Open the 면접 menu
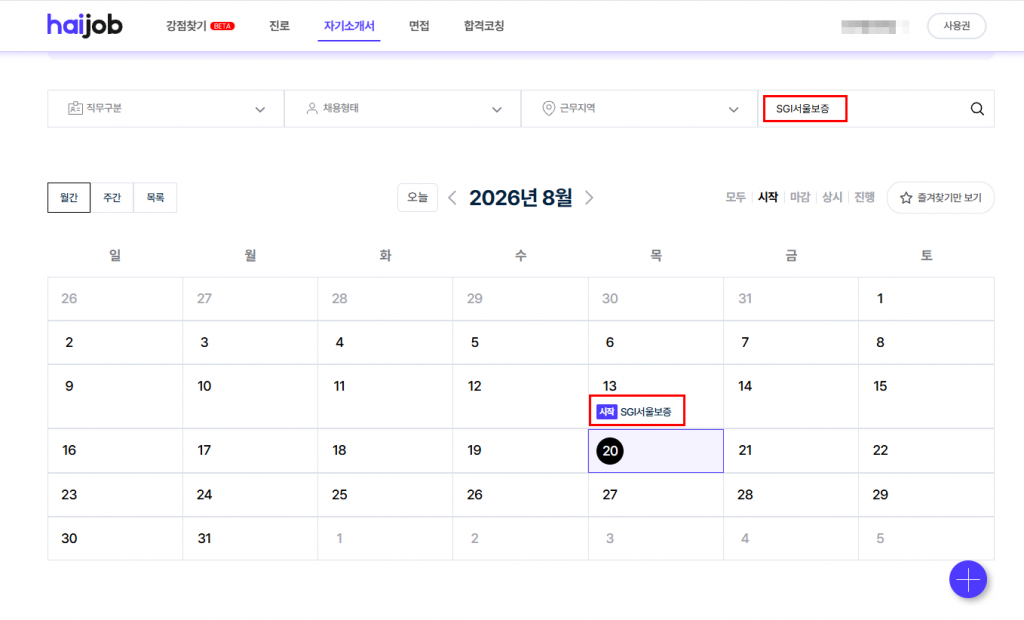This screenshot has height=620, width=1024. point(419,26)
